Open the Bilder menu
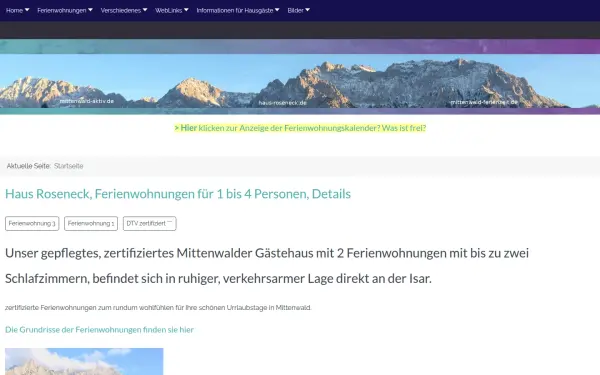600x375 pixels. tap(295, 10)
